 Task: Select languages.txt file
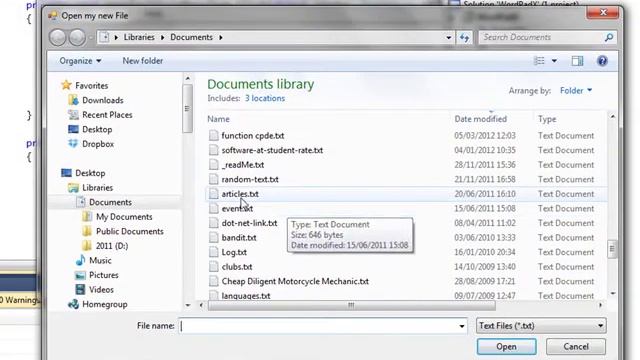[x=246, y=296]
